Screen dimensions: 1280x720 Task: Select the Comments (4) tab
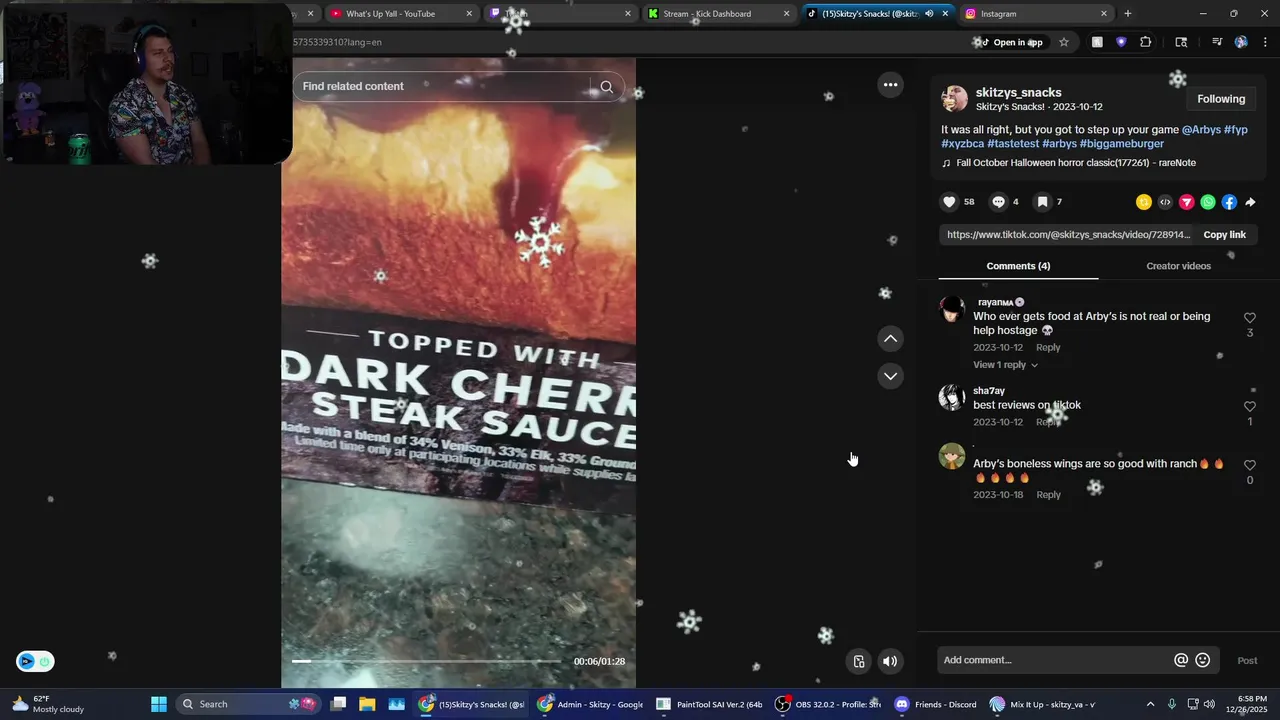pyautogui.click(x=1018, y=266)
